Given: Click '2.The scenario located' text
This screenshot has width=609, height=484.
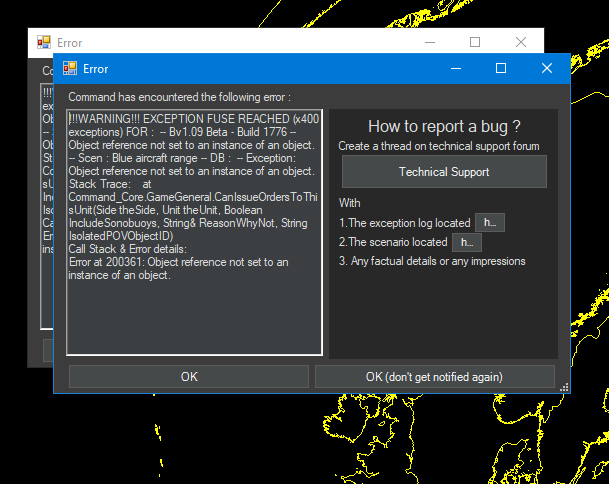Looking at the screenshot, I should pos(393,242).
